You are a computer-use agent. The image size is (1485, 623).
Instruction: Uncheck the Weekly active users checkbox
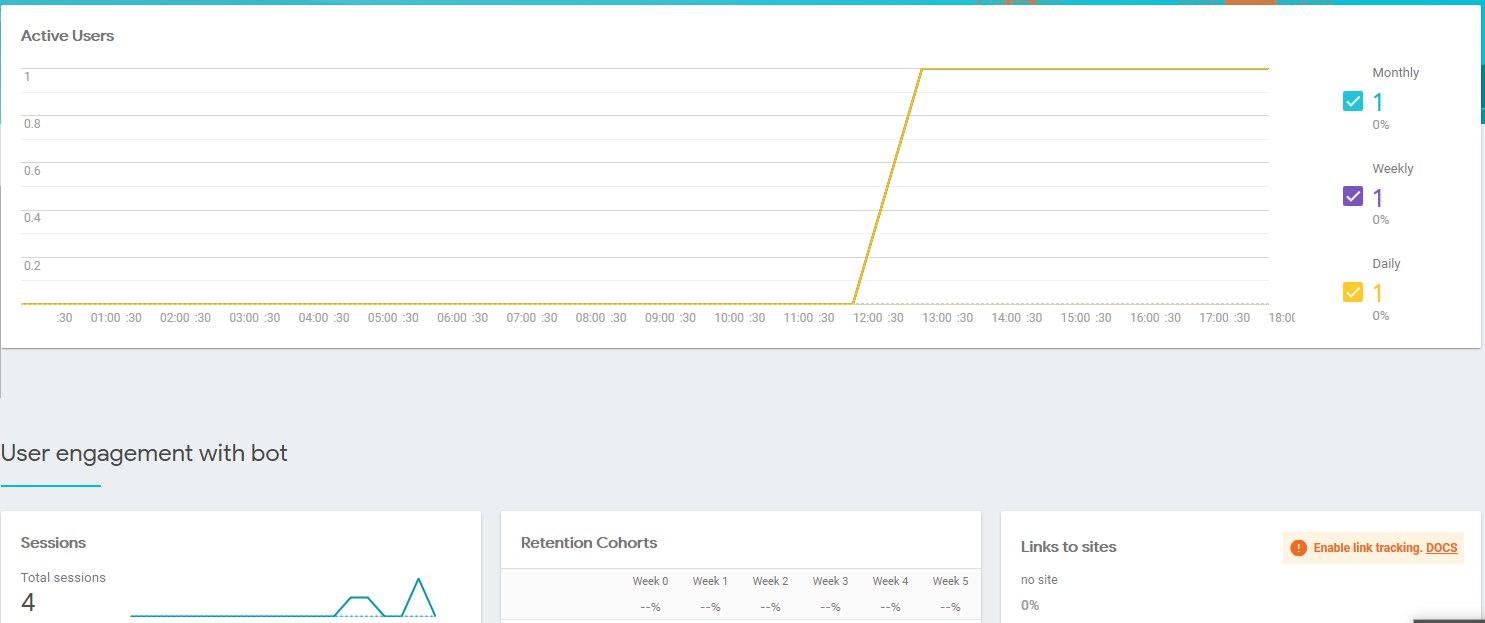(x=1352, y=197)
